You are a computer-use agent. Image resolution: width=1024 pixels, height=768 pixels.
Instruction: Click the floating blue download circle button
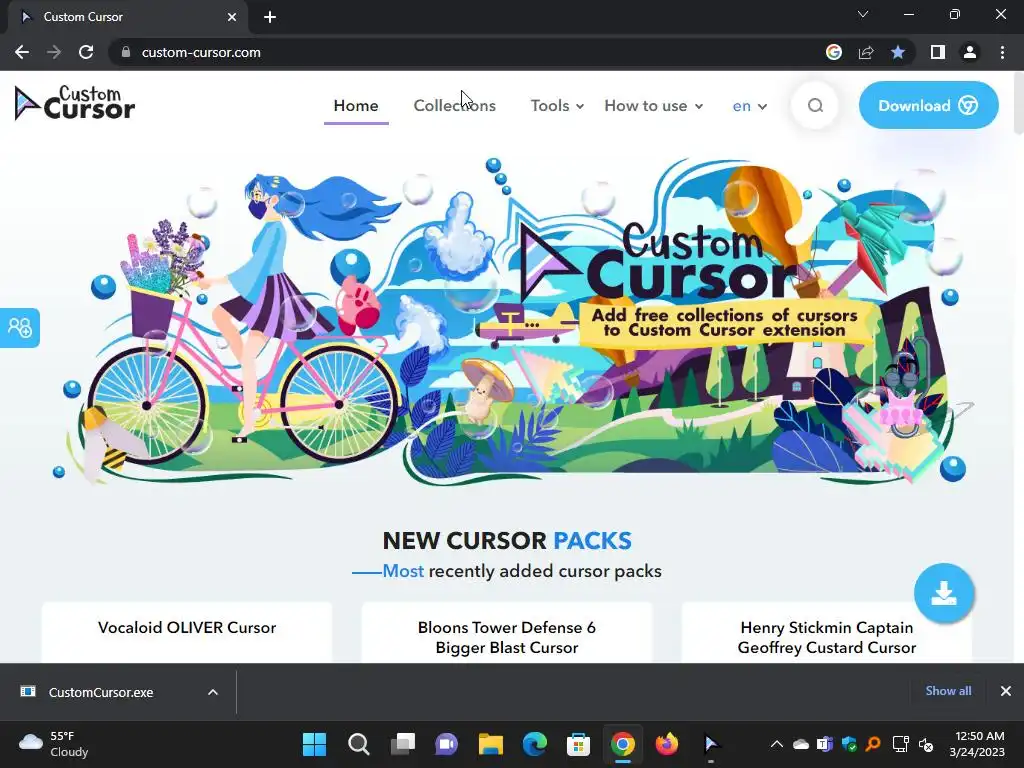944,593
